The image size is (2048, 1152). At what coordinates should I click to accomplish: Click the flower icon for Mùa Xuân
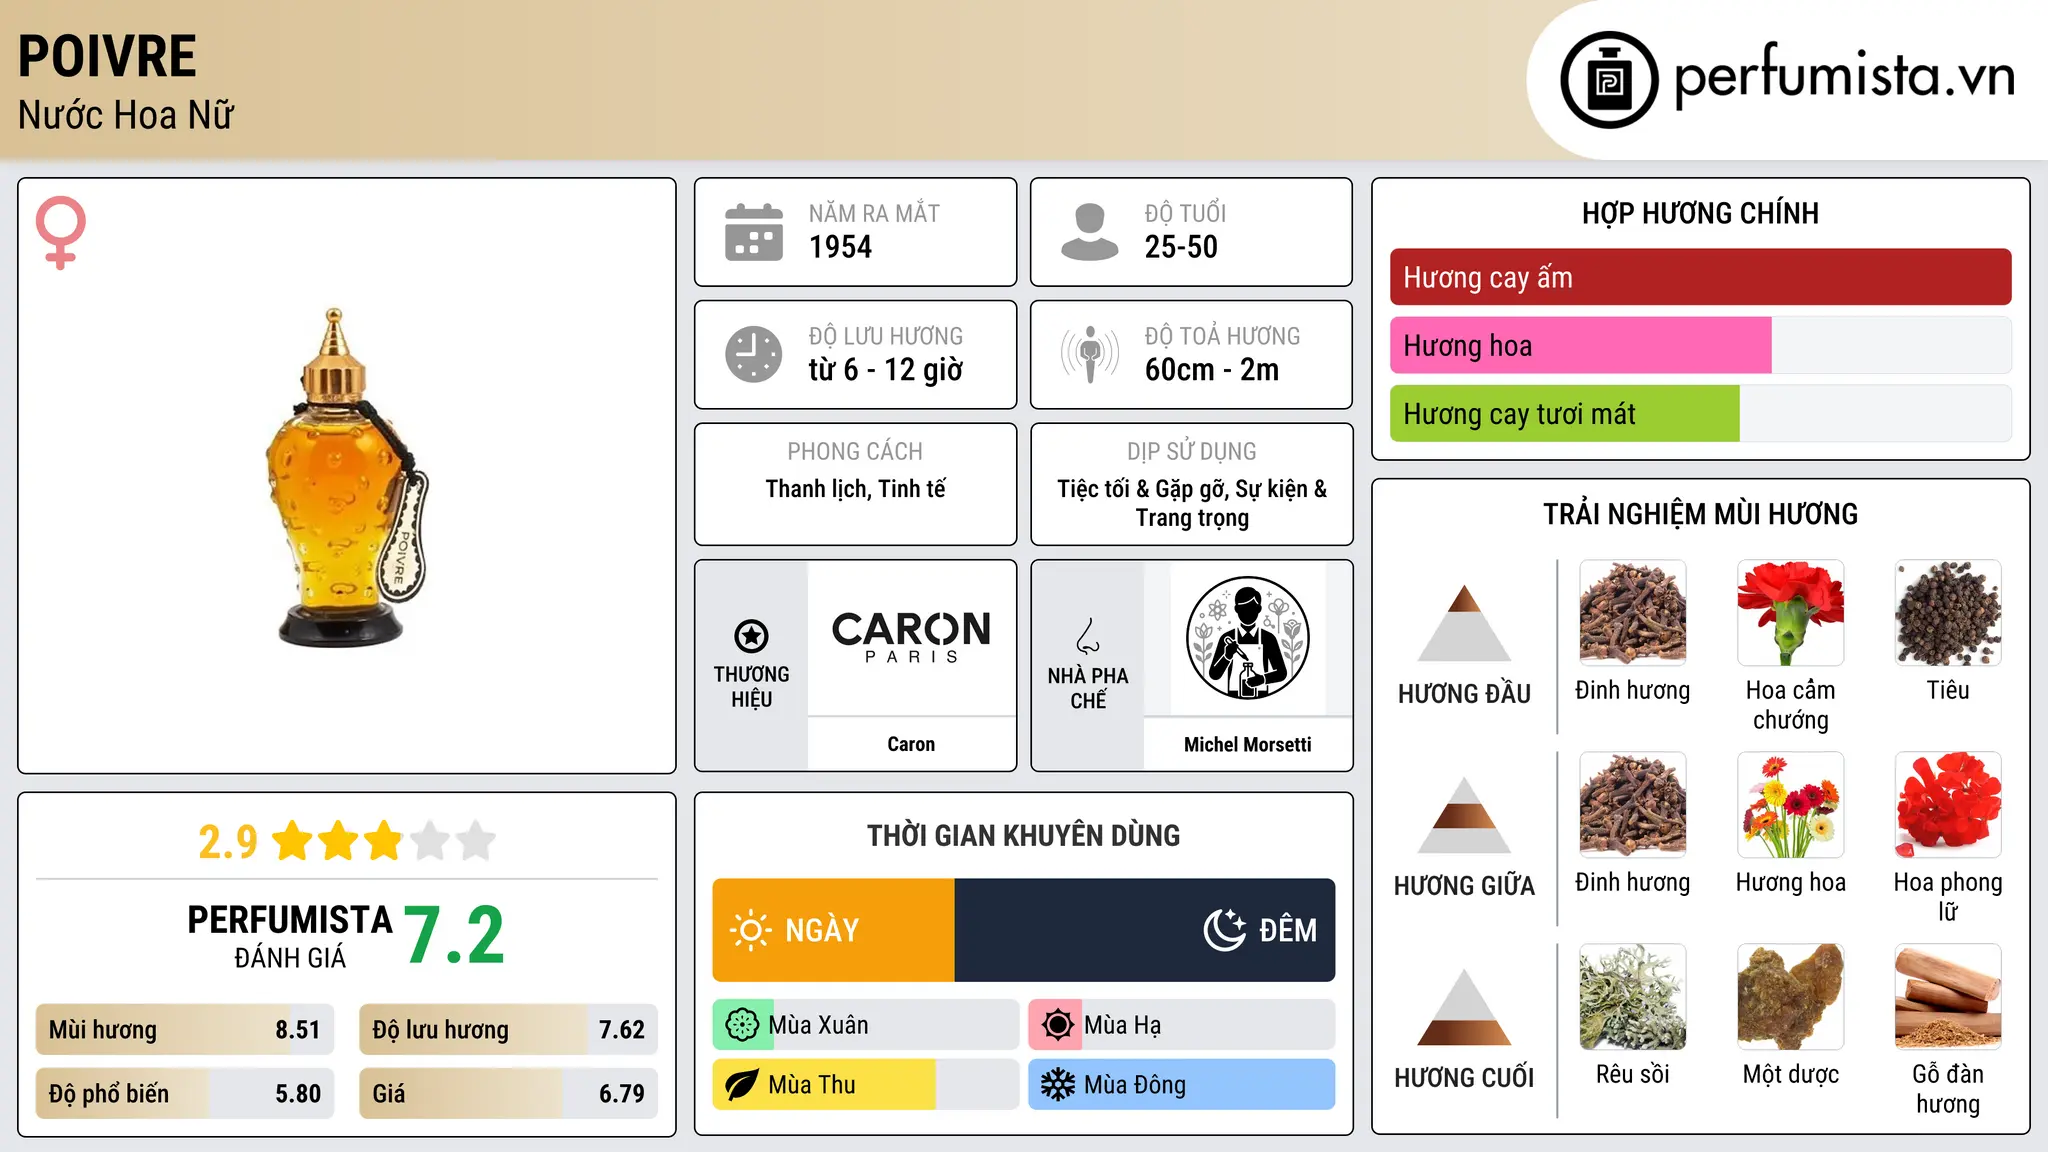coord(742,1025)
